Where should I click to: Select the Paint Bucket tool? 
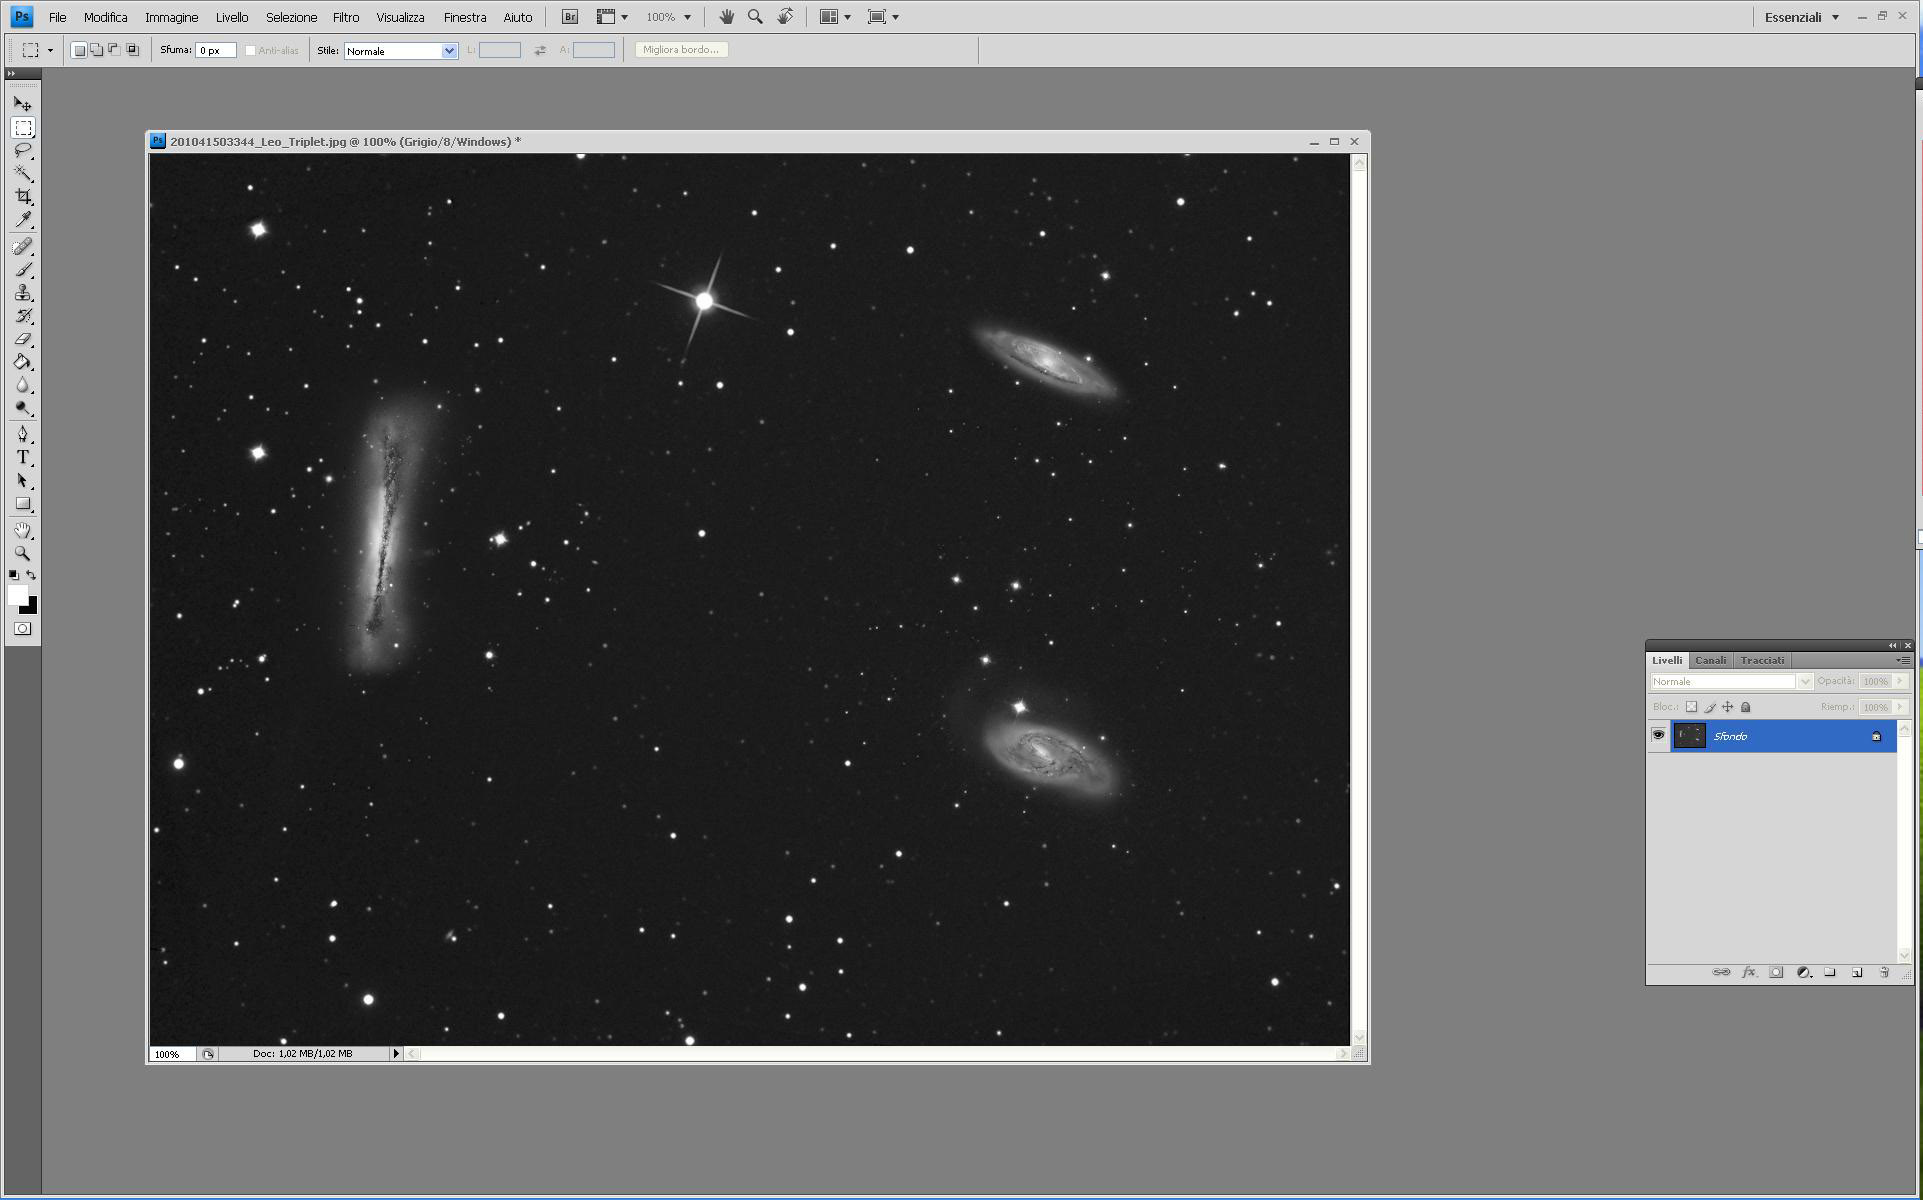click(x=23, y=362)
